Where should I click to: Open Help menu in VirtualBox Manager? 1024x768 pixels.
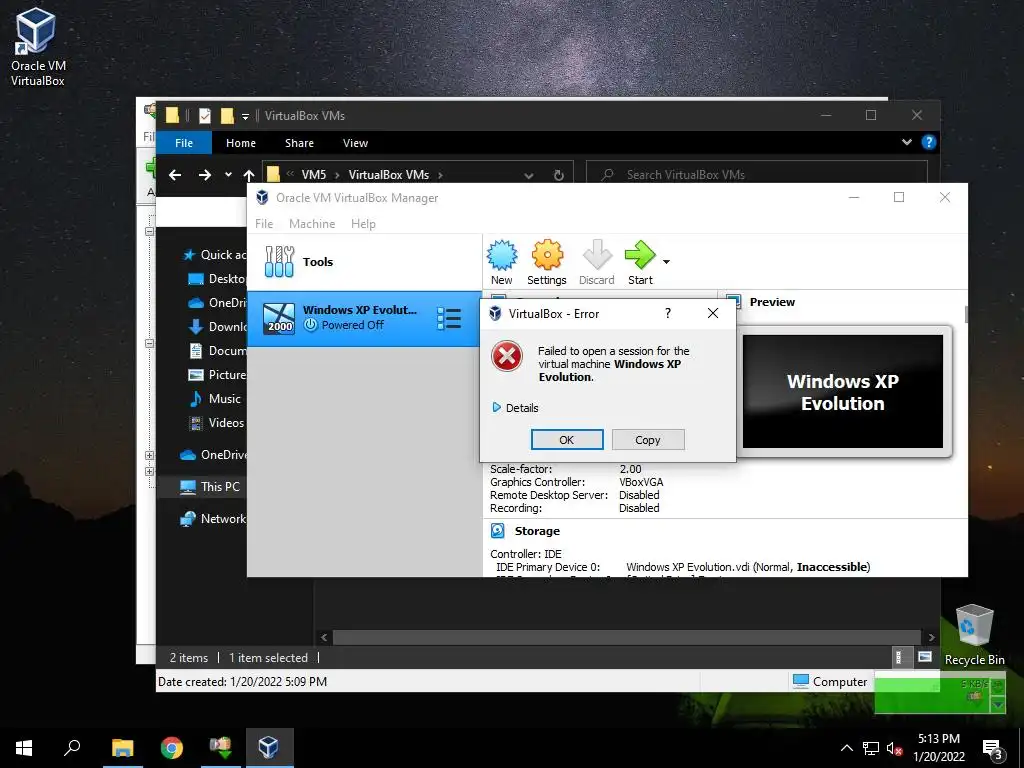pos(363,223)
